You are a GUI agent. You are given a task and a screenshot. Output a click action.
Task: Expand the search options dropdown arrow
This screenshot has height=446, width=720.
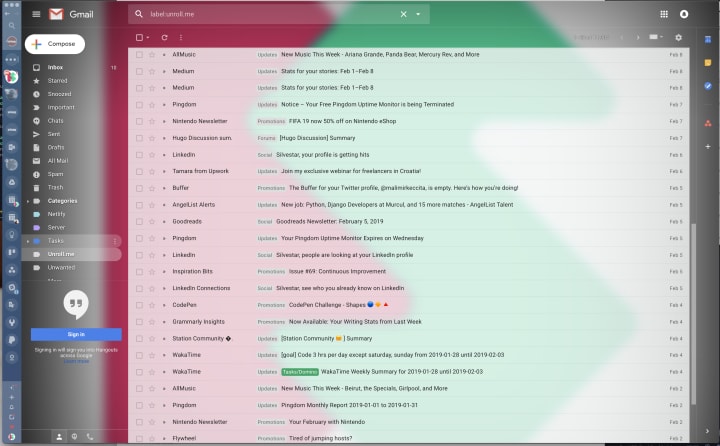coord(418,14)
